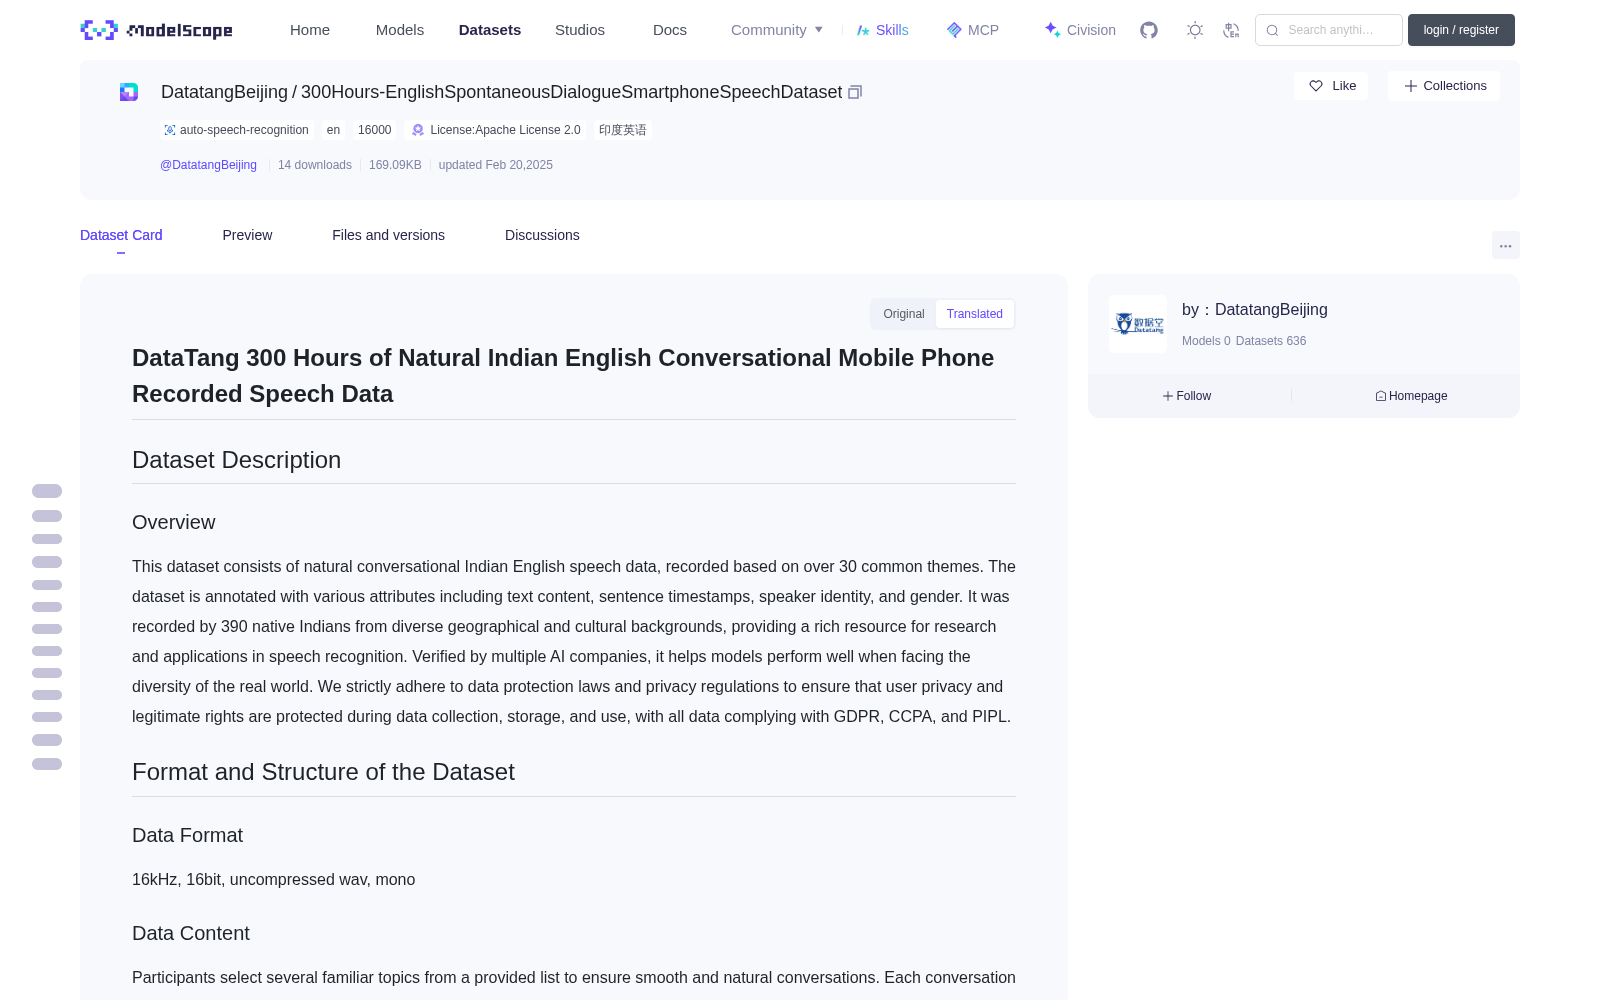Switch site language via translate icon
Image resolution: width=1600 pixels, height=1000 pixels.
click(x=1231, y=30)
